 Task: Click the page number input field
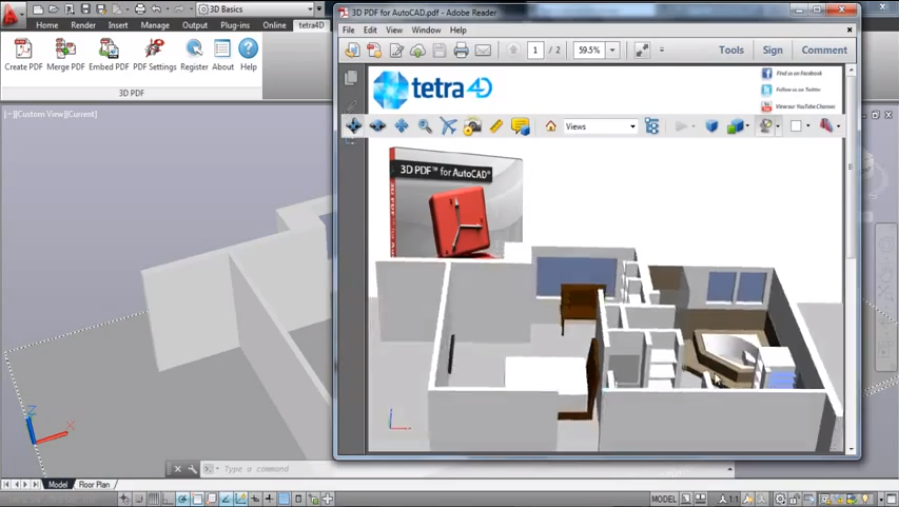click(x=535, y=50)
